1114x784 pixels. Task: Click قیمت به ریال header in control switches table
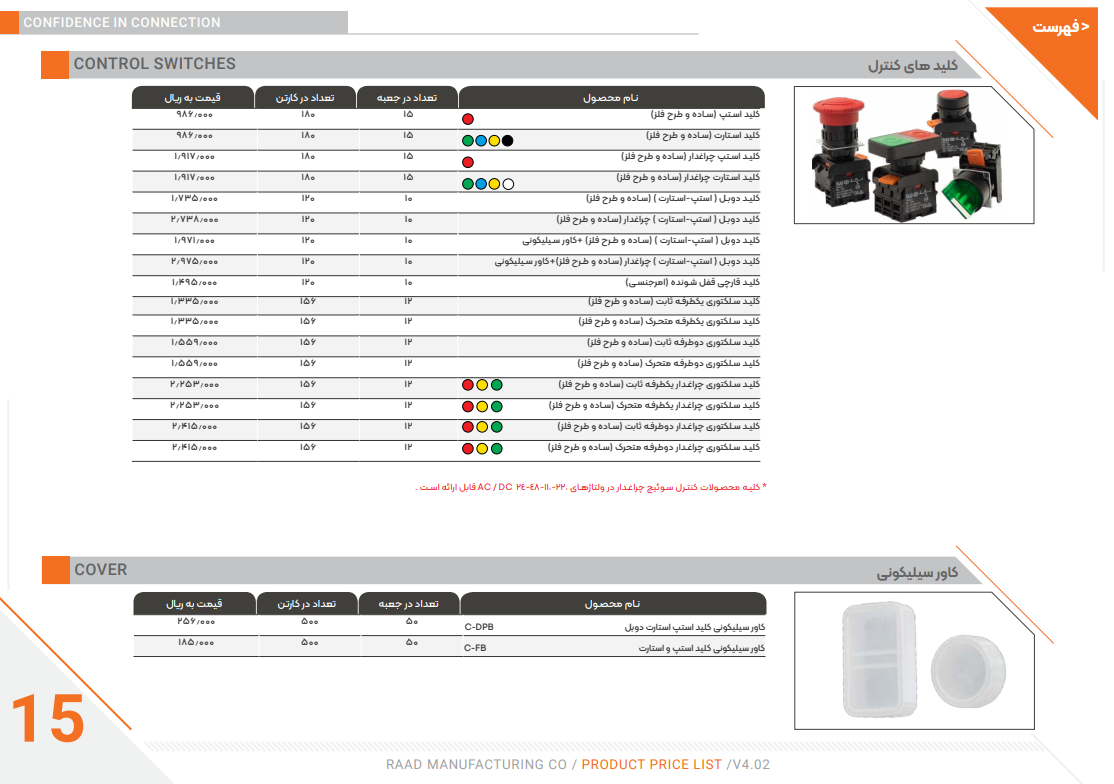coord(193,98)
